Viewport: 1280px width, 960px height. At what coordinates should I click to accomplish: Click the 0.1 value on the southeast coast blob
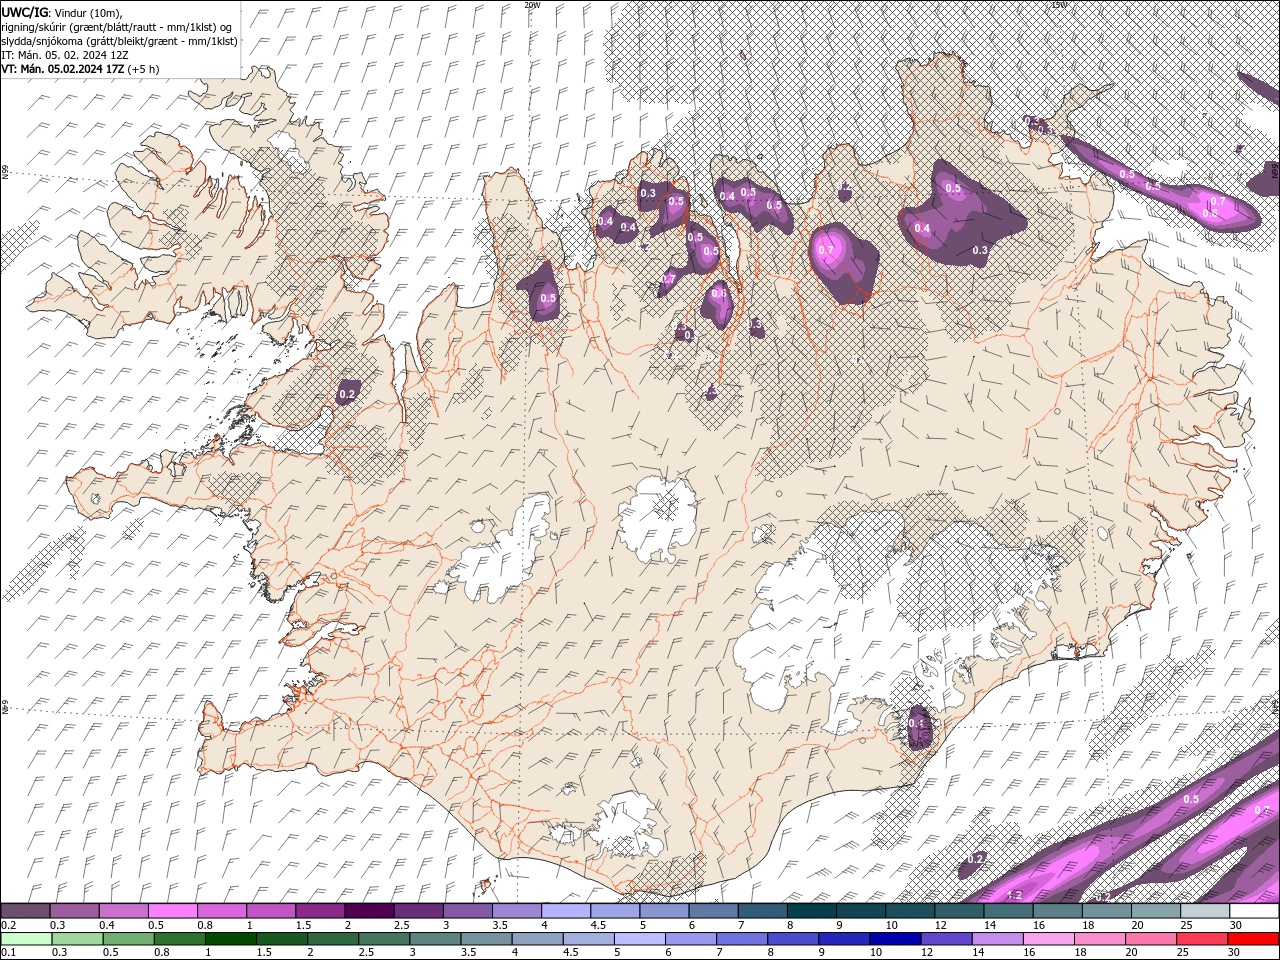pos(916,722)
